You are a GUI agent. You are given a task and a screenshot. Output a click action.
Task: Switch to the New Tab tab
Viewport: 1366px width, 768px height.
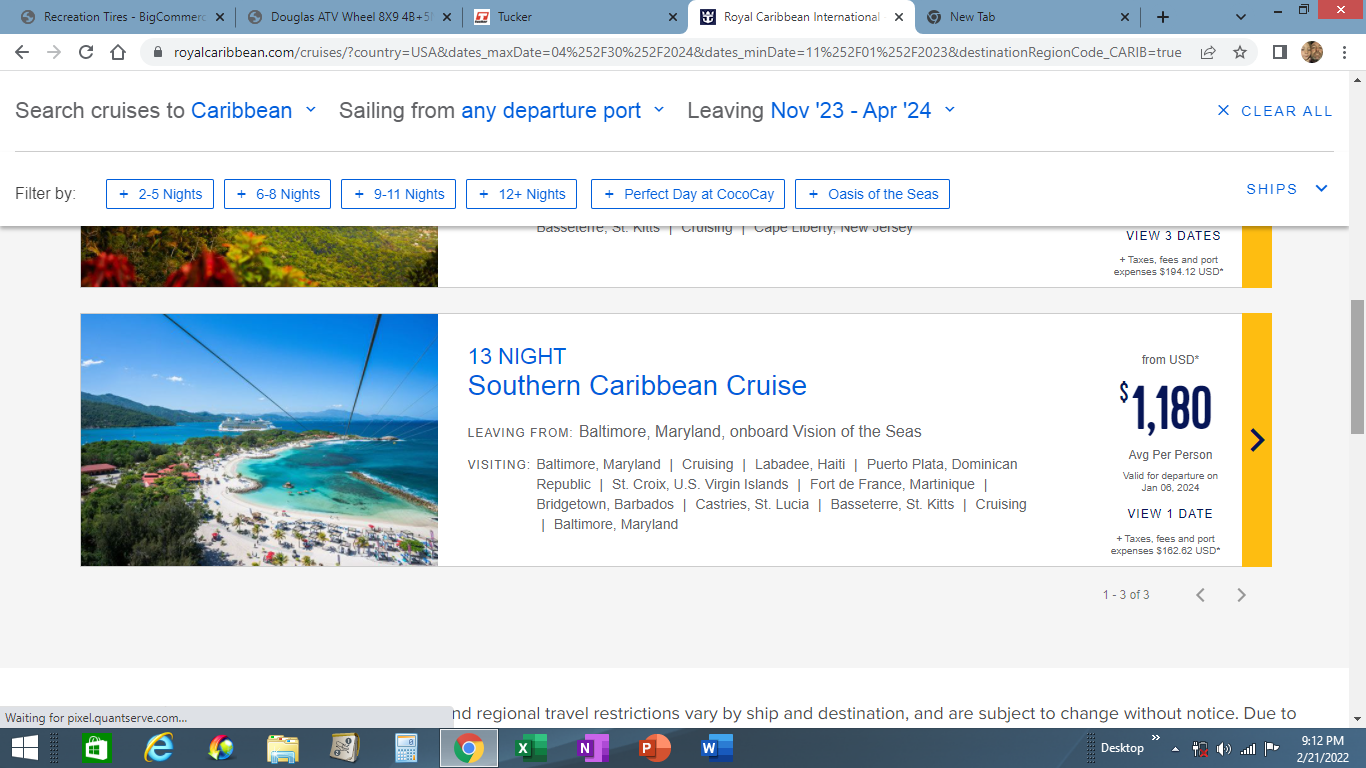(1028, 17)
